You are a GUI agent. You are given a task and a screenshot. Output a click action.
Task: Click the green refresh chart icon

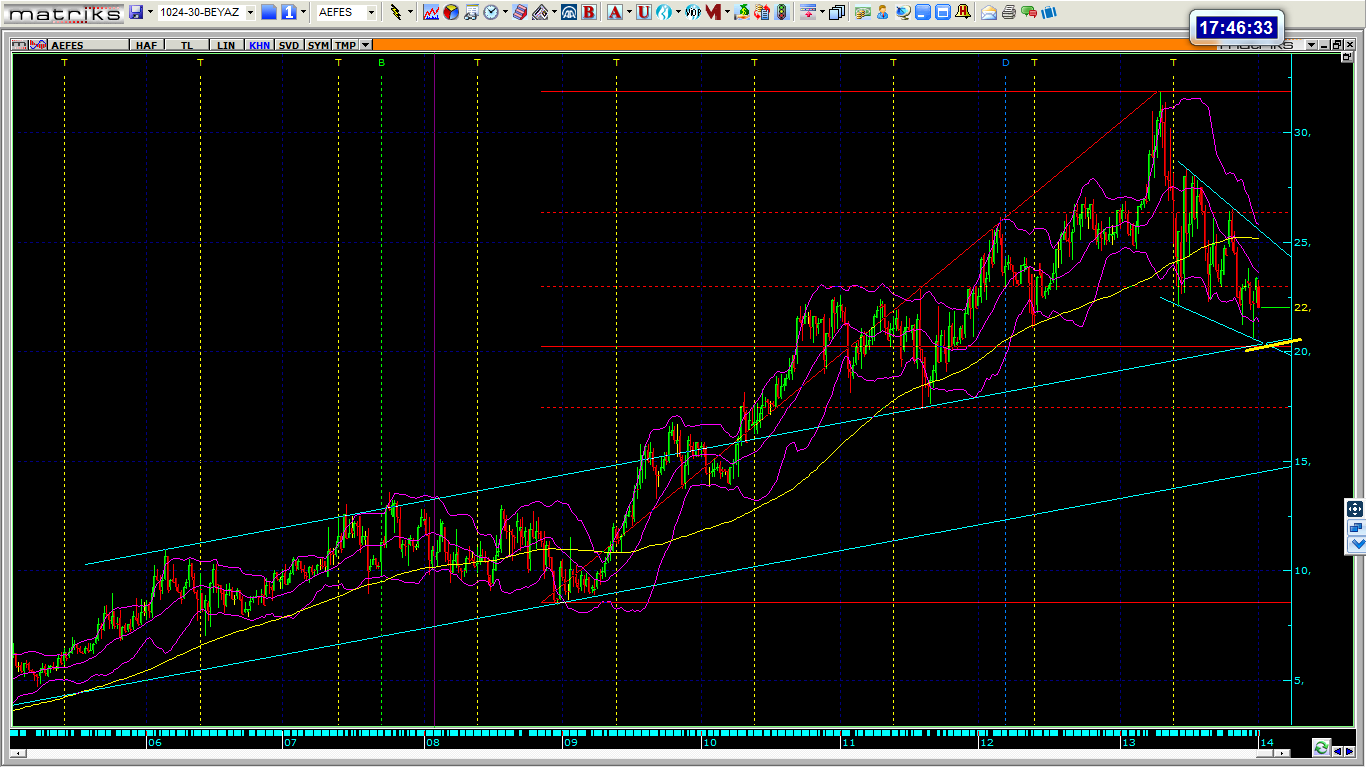[x=1321, y=748]
